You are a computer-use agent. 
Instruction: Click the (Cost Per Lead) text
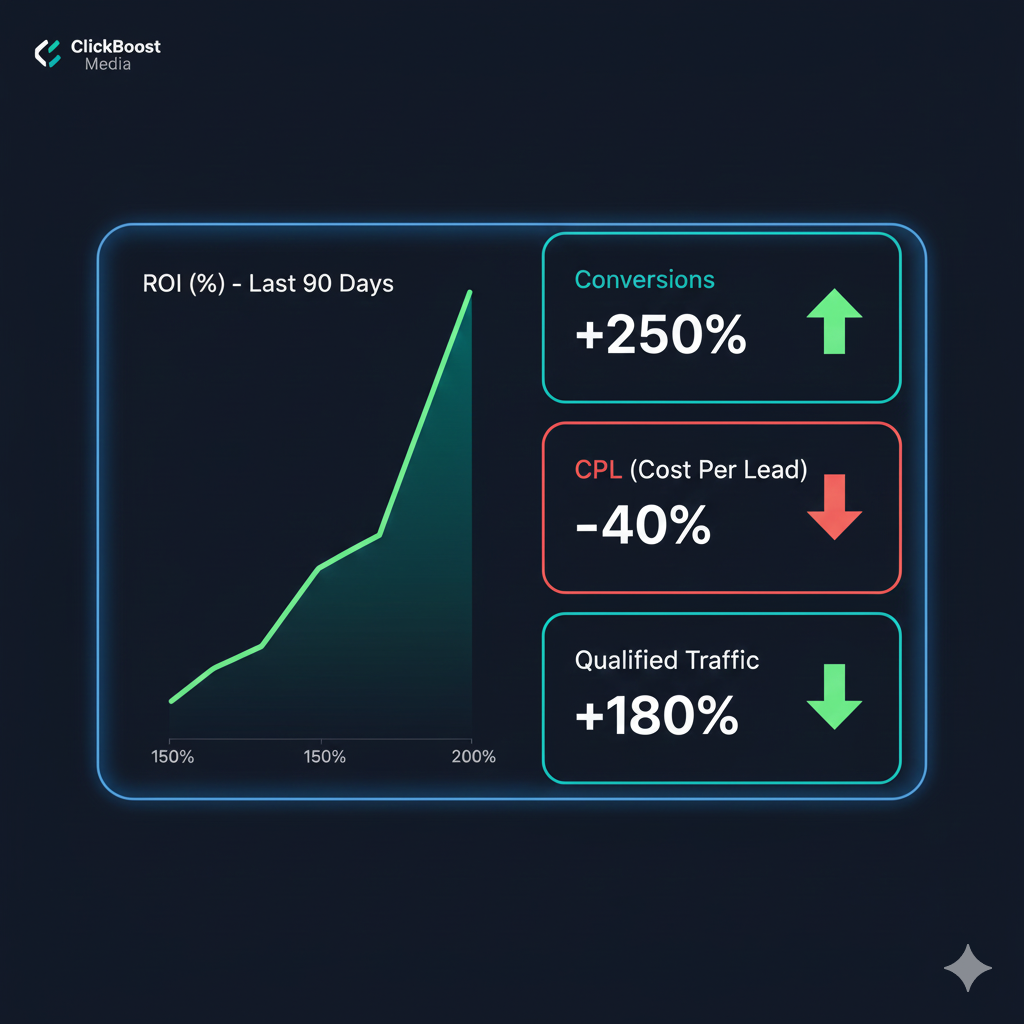point(719,469)
